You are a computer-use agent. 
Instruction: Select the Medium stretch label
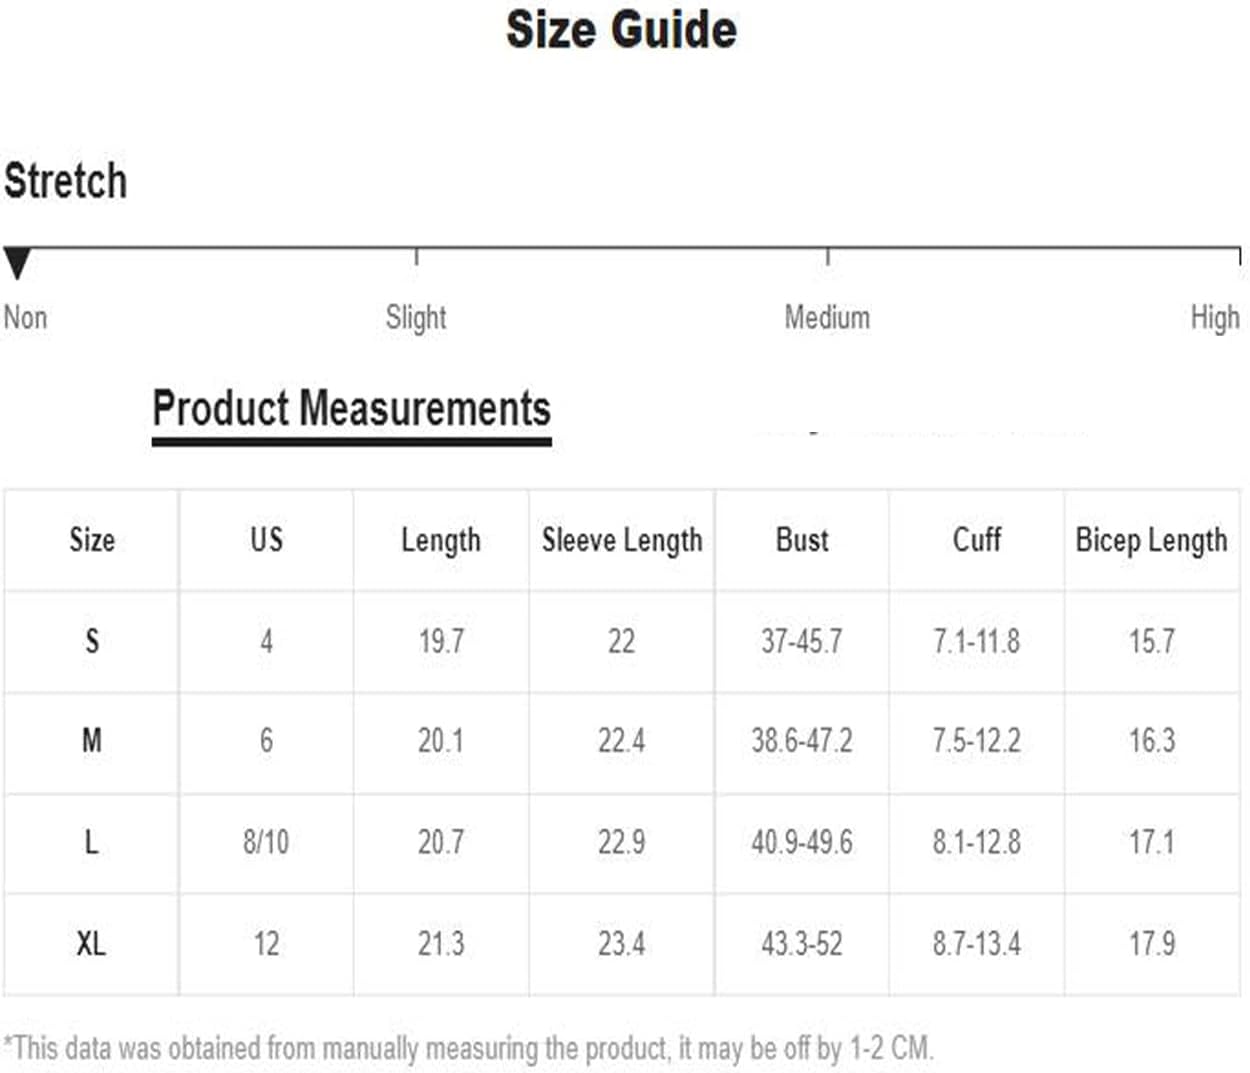point(827,318)
